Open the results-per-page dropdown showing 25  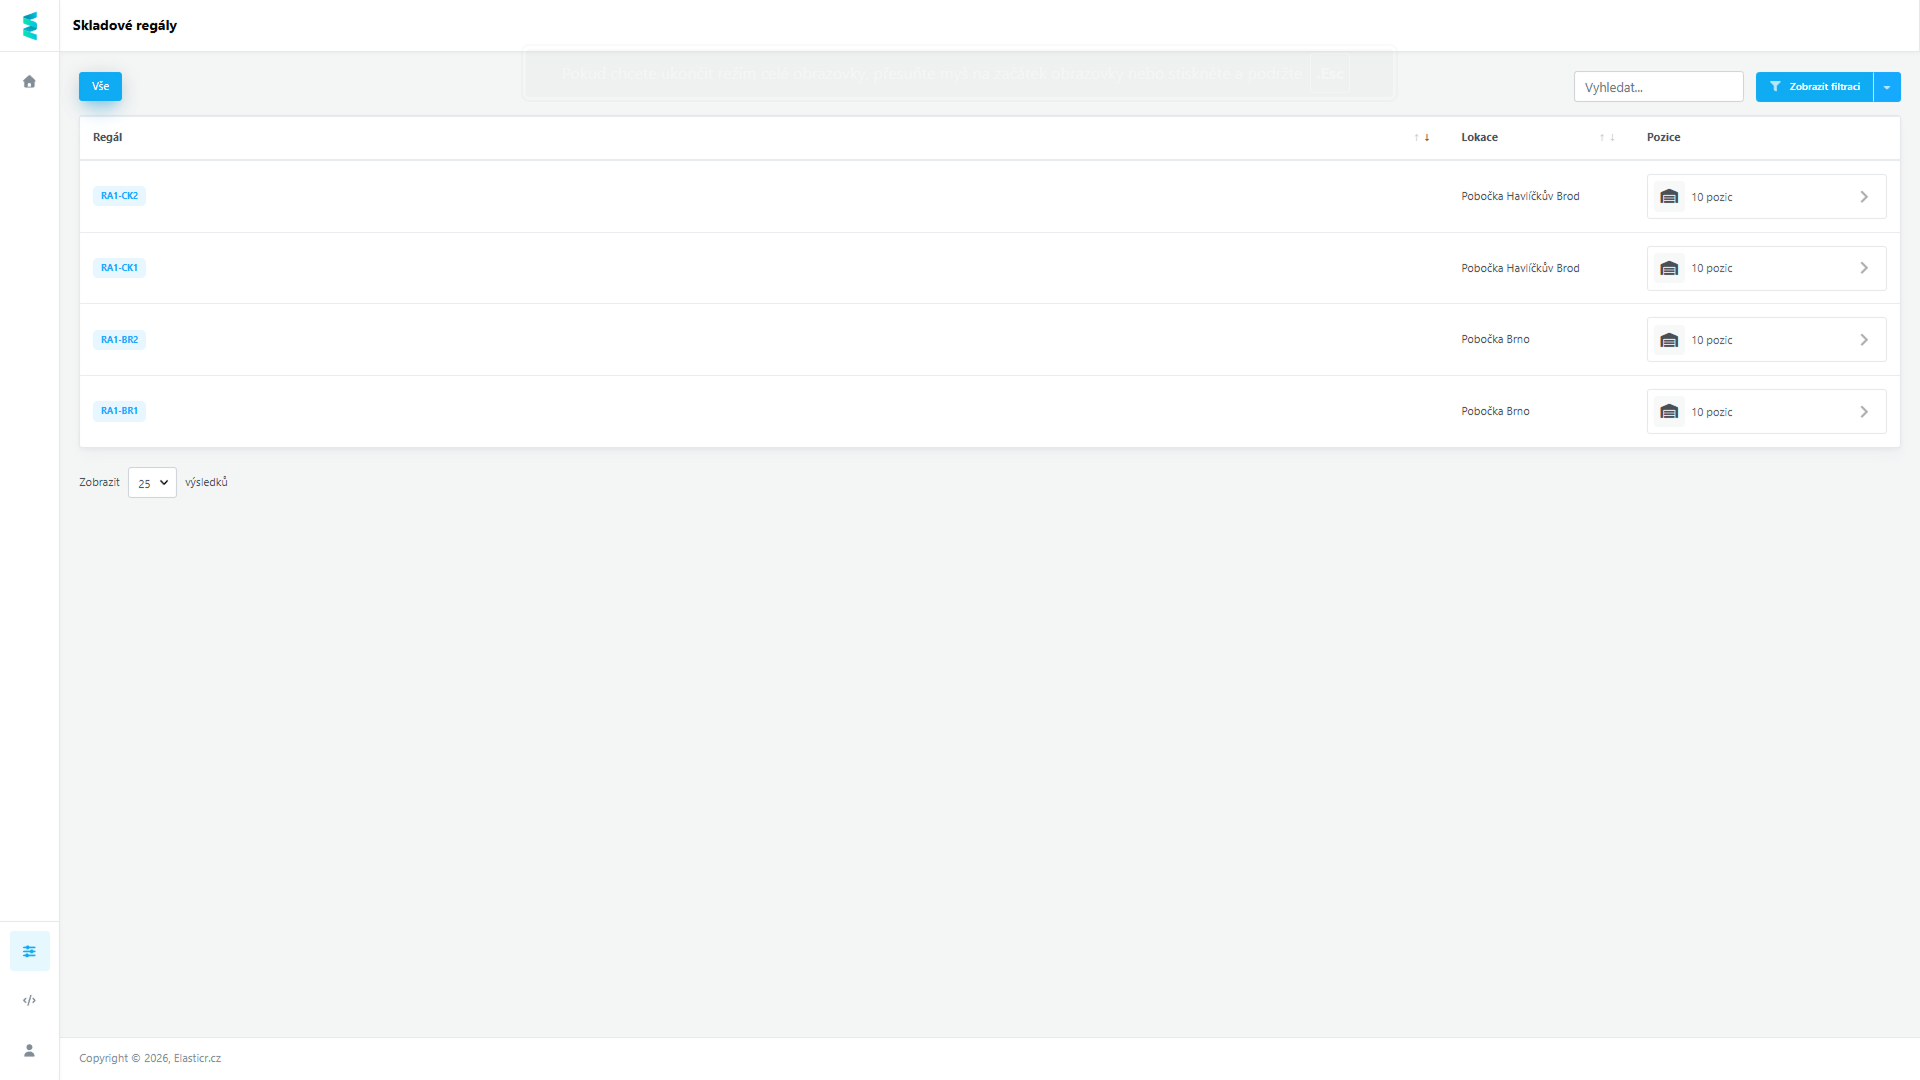click(x=152, y=483)
